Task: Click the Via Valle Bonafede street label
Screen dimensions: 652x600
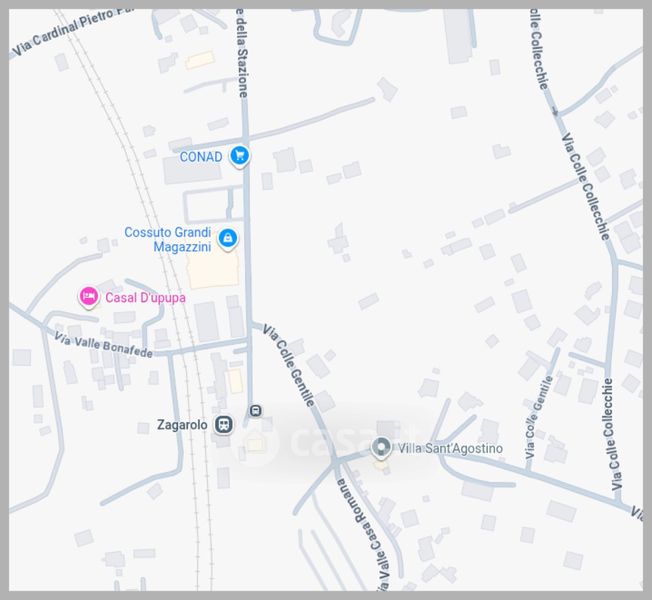Action: tap(104, 346)
